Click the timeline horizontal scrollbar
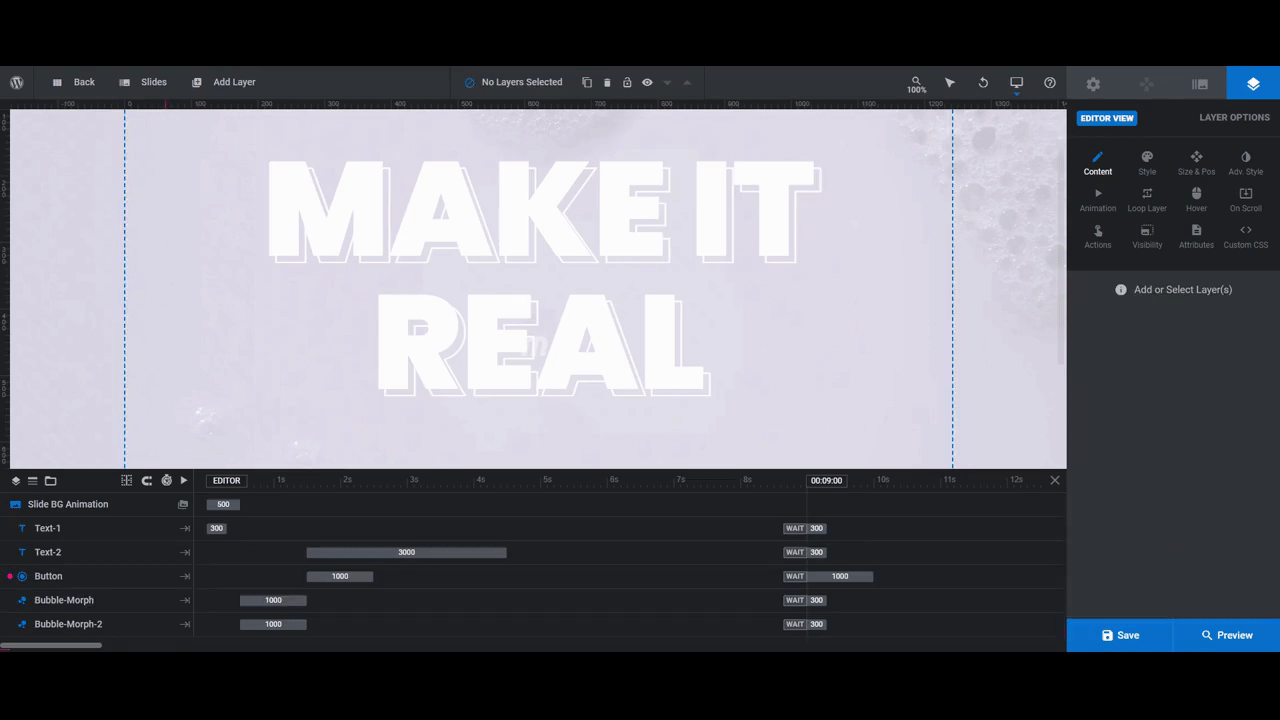 pyautogui.click(x=51, y=645)
